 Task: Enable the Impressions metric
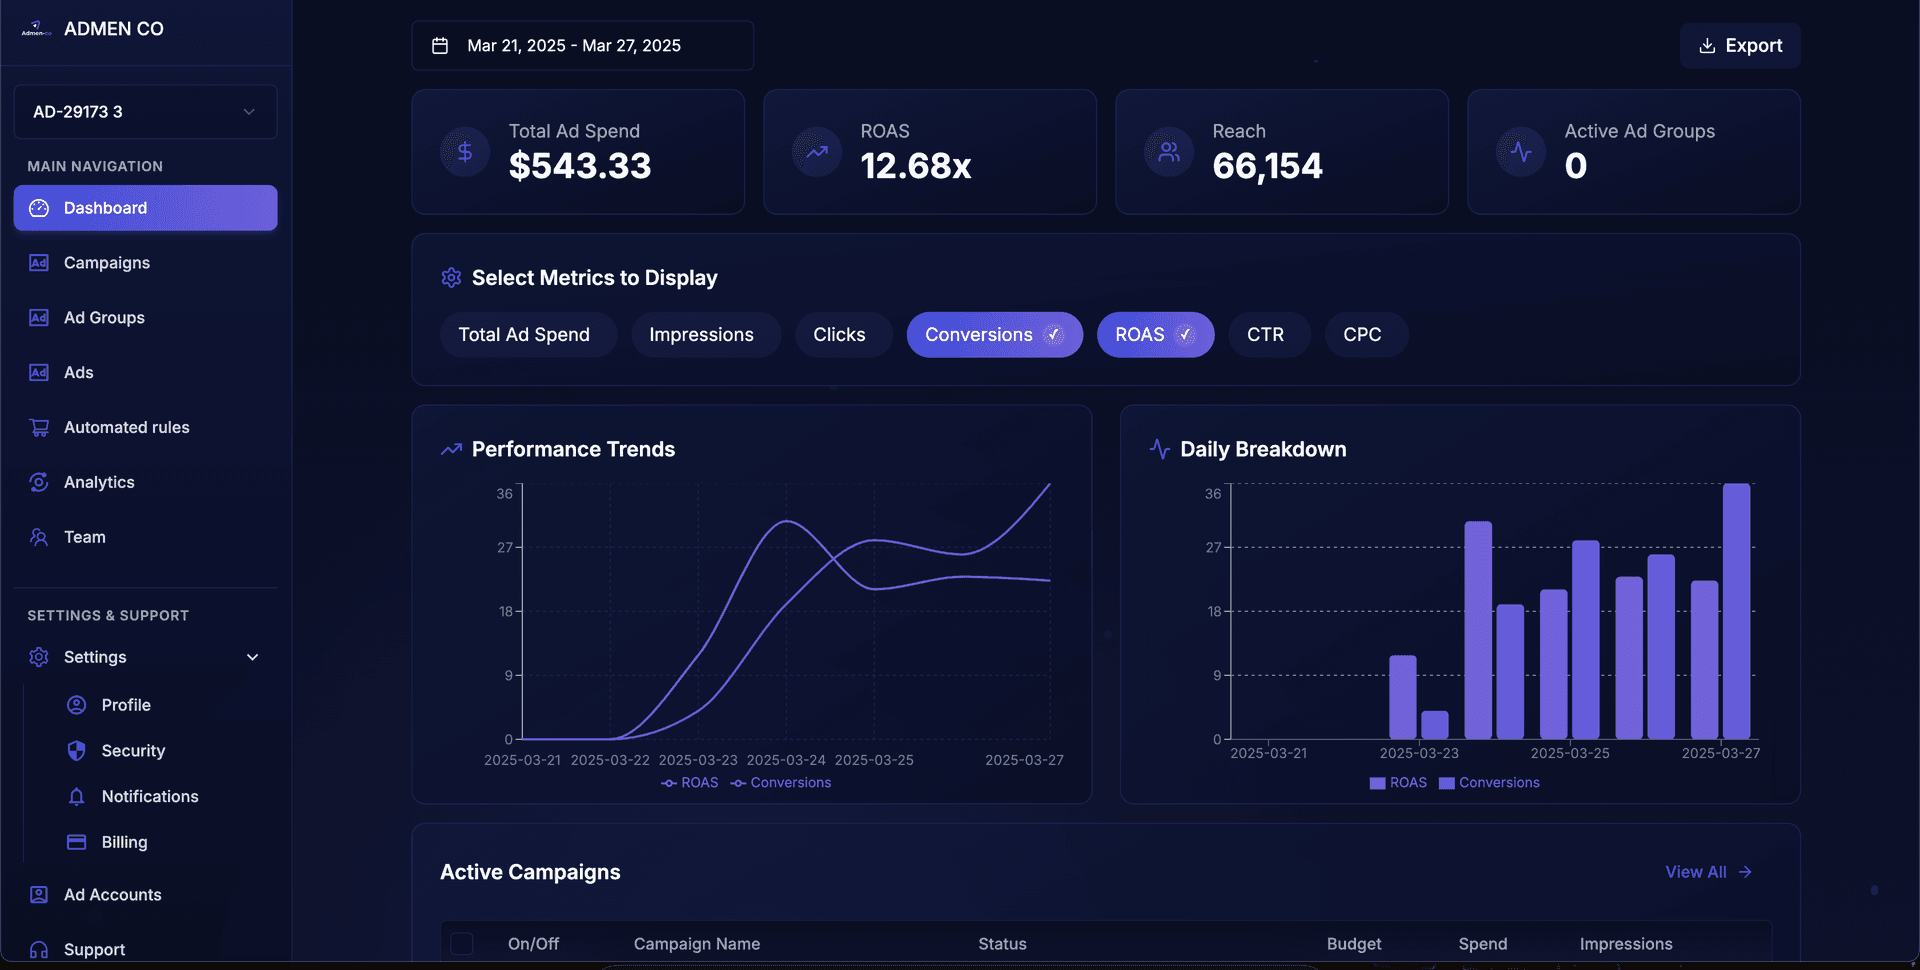705,334
